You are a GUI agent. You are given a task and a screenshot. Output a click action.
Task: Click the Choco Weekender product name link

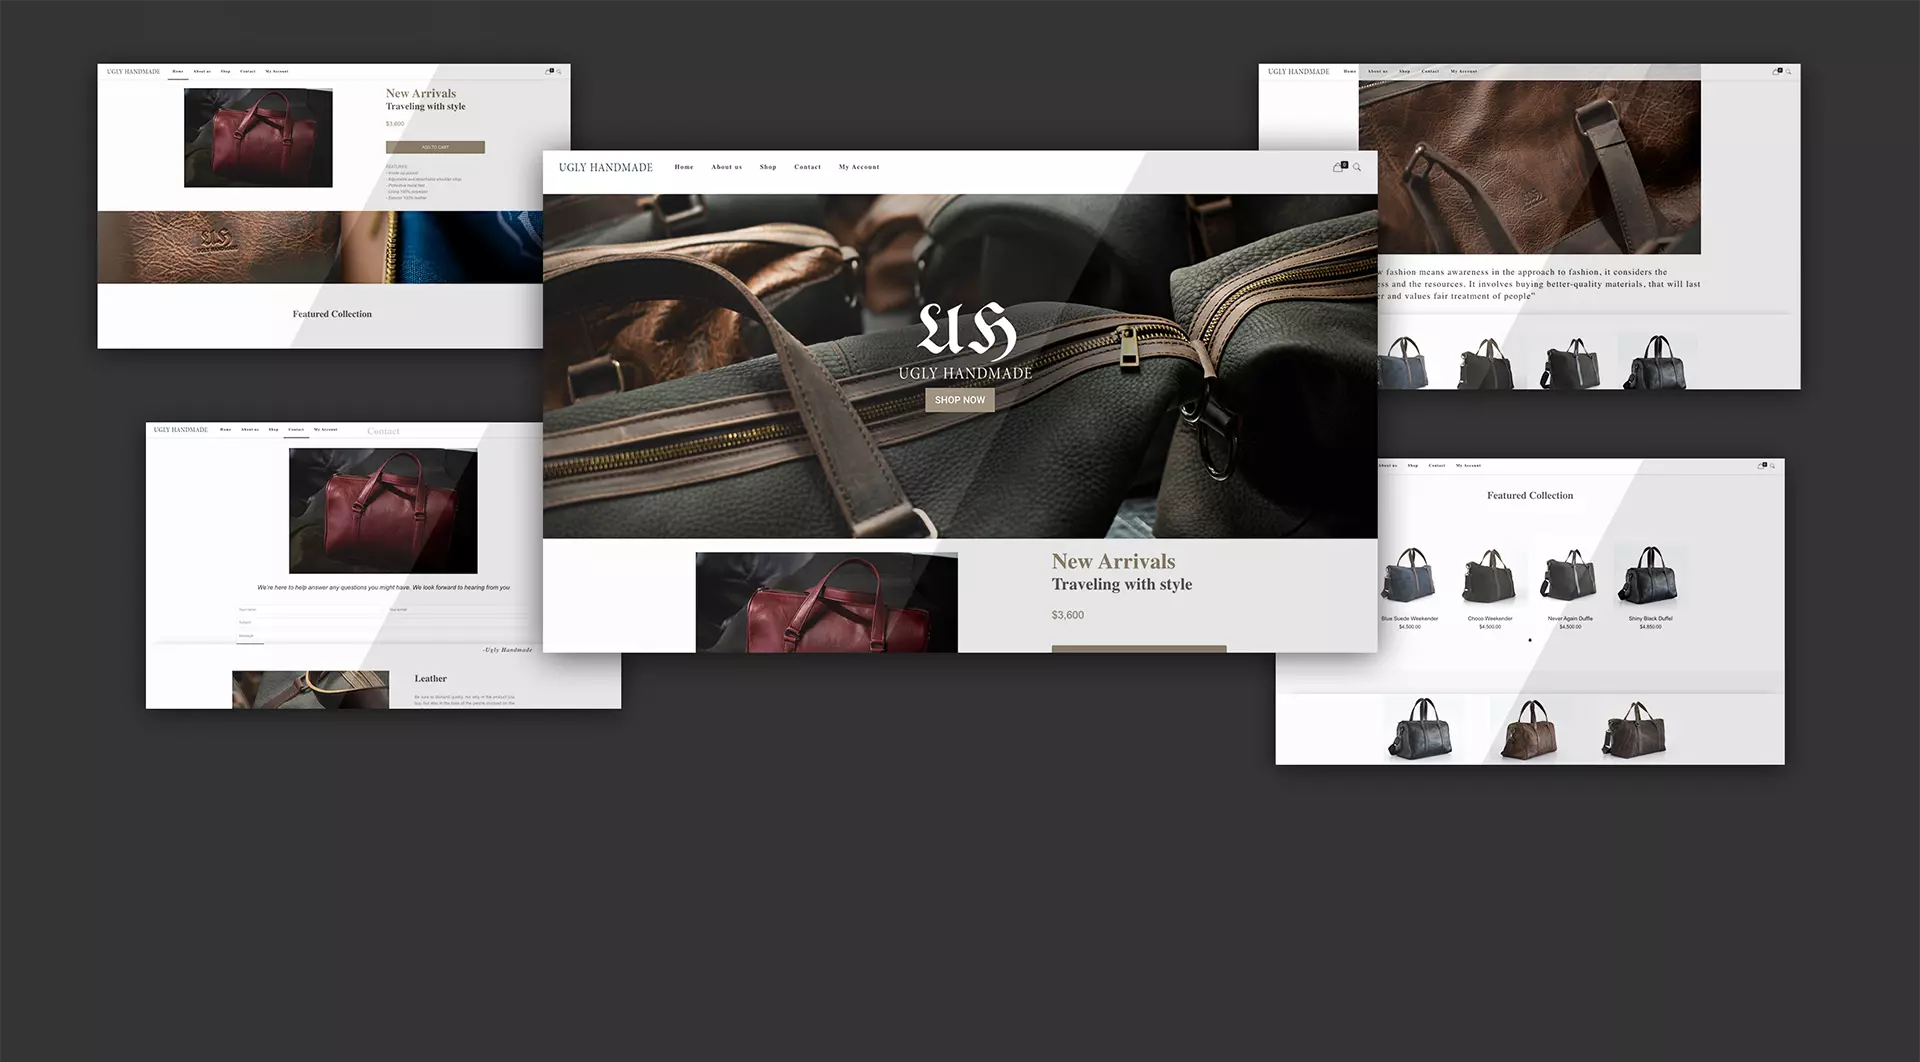[1489, 619]
